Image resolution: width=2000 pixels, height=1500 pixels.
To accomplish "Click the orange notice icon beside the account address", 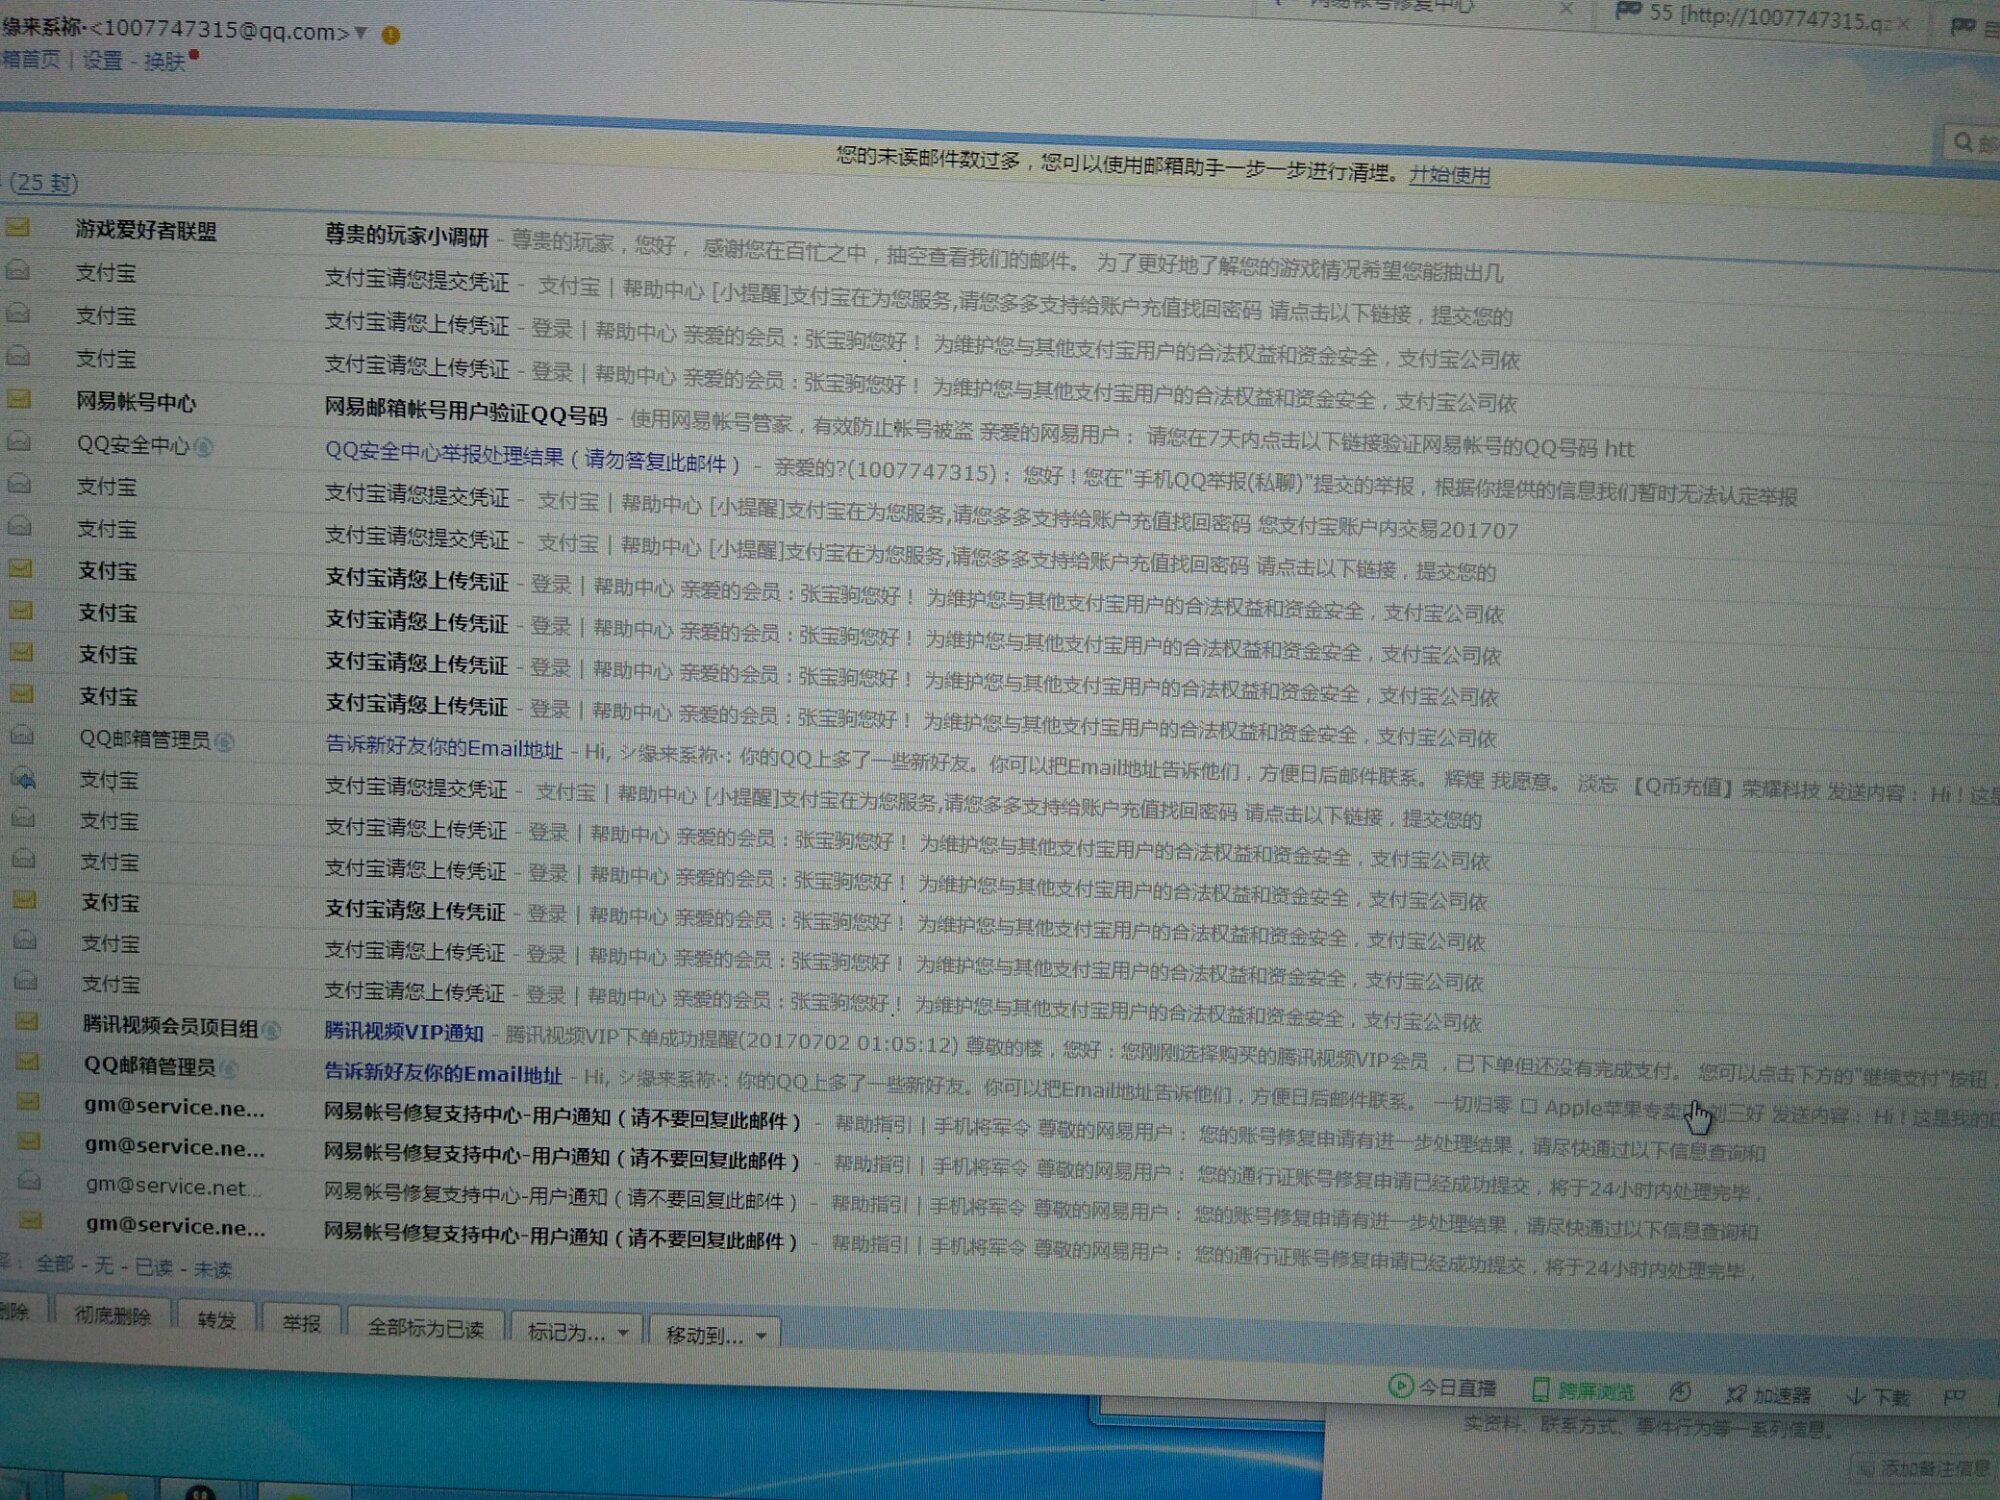I will pos(391,35).
